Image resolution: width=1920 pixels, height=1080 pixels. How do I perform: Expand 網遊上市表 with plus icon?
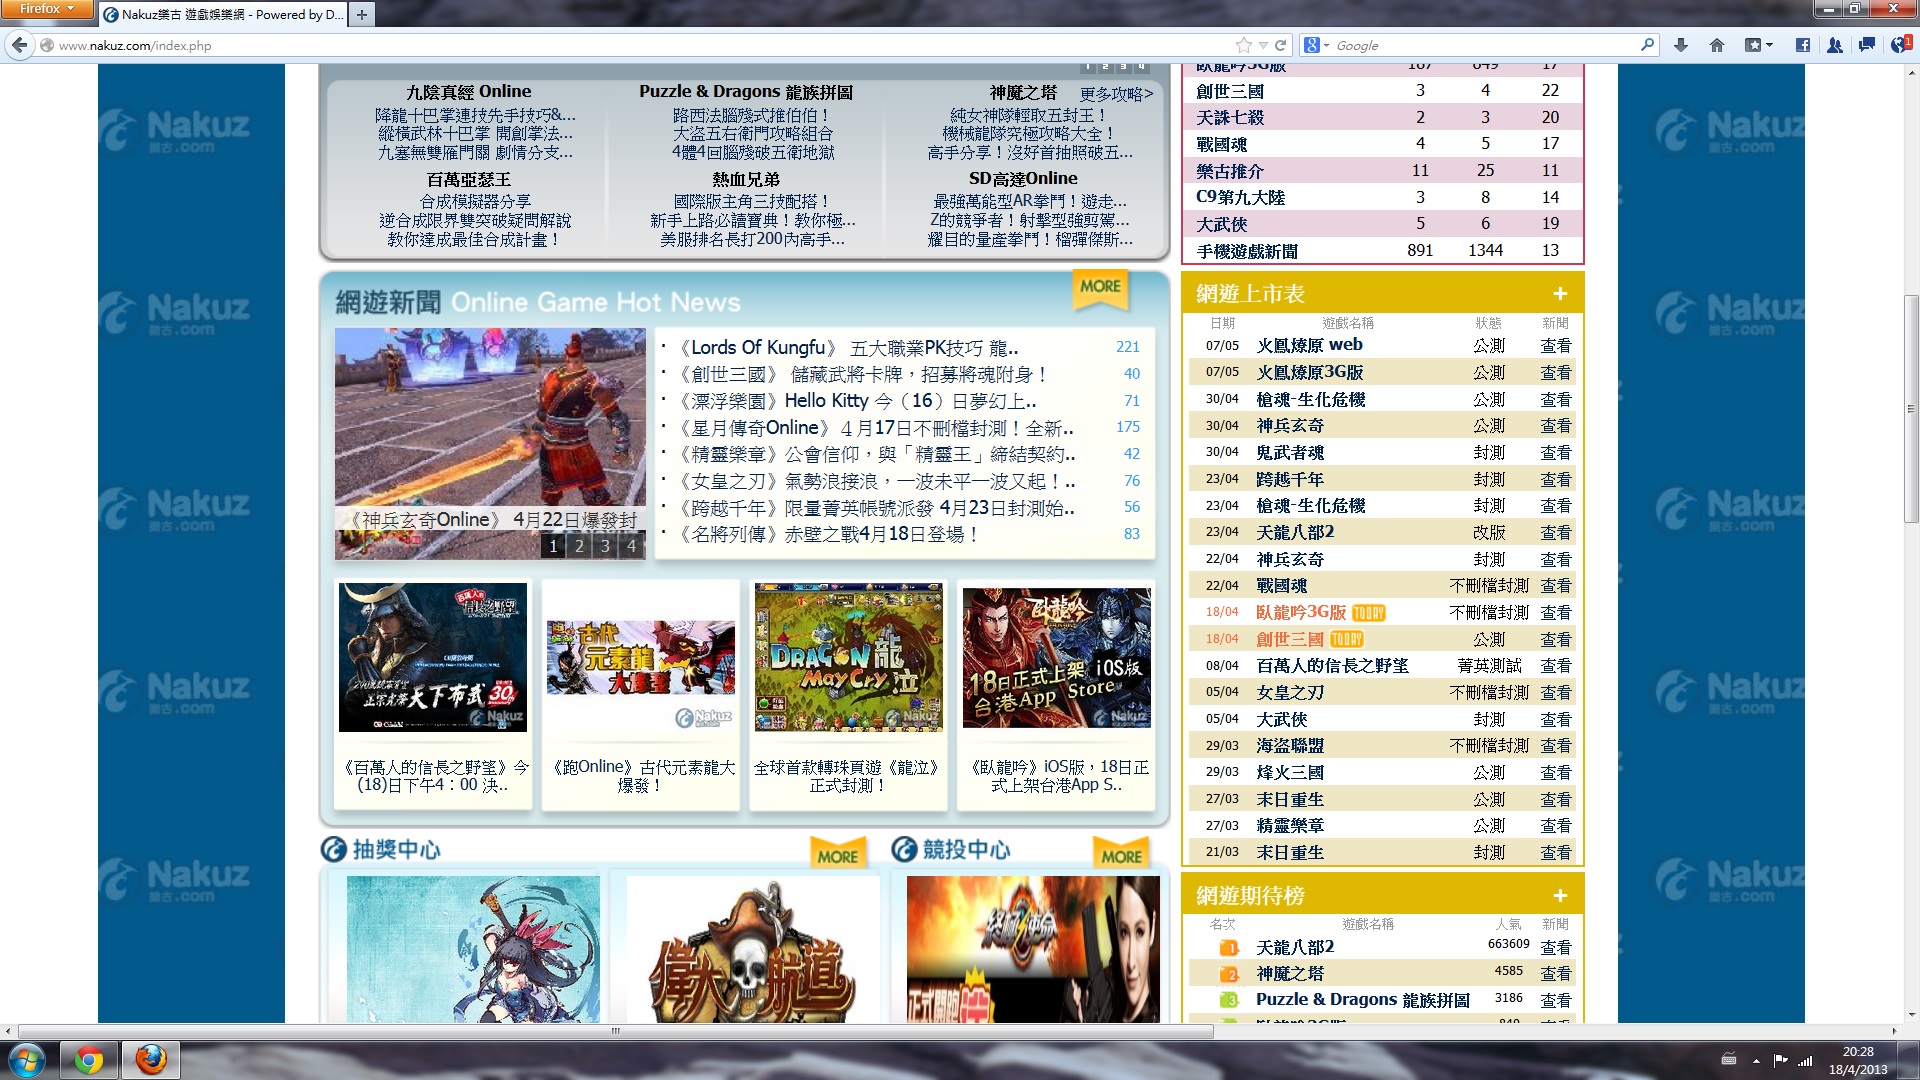[1559, 294]
